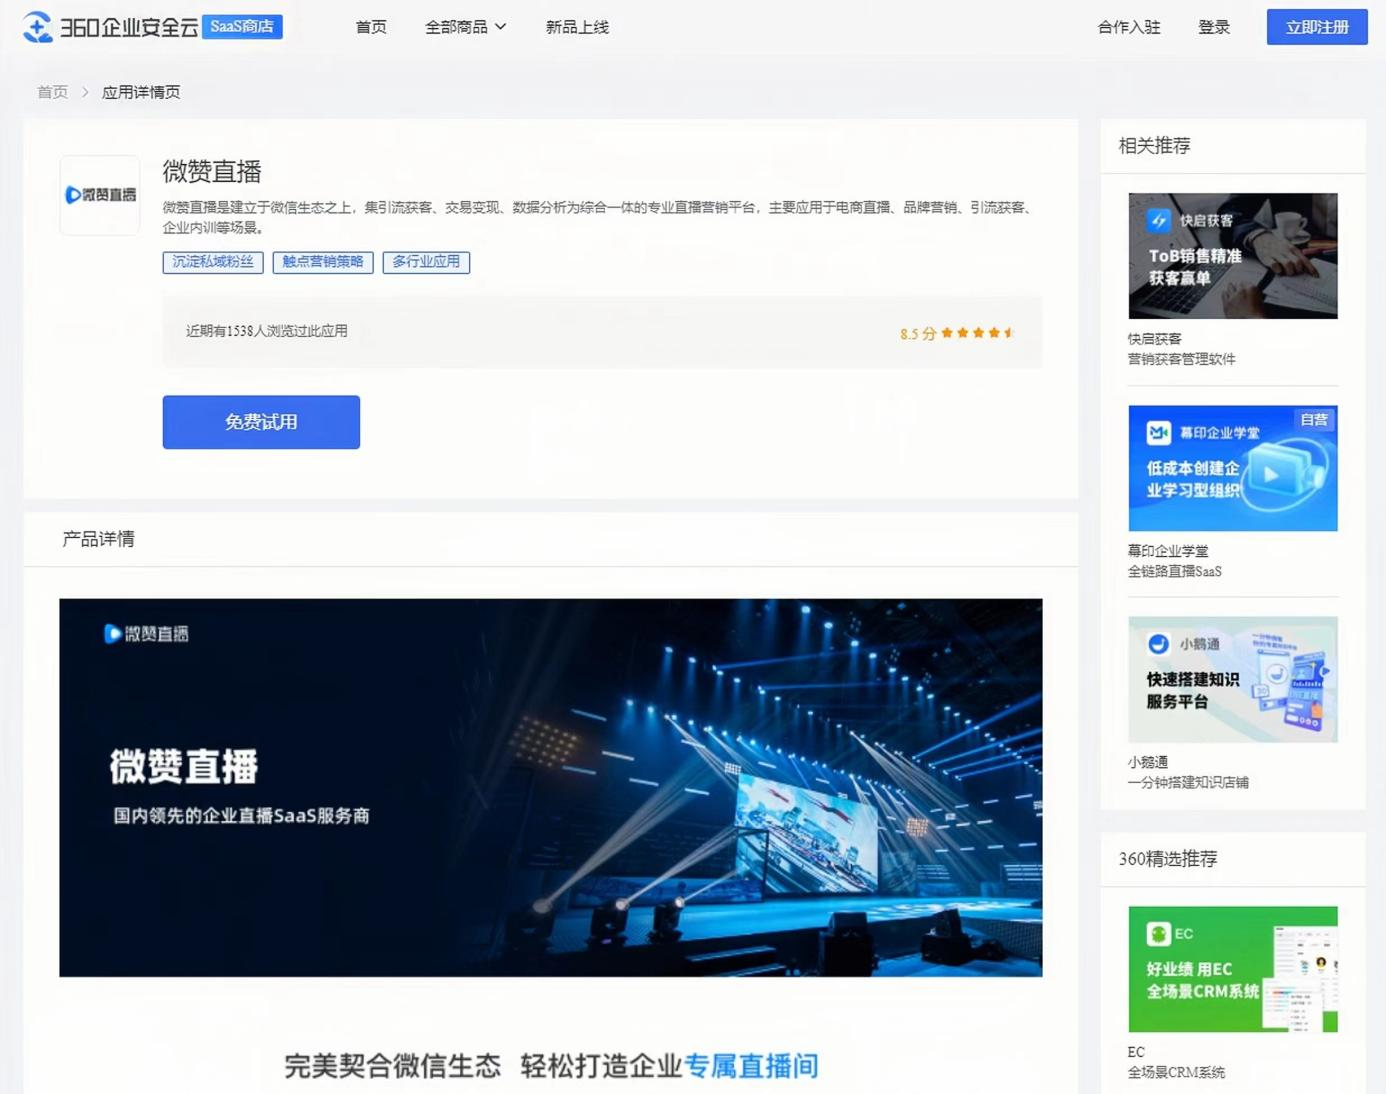Click the 登录 link
1386x1094 pixels.
(1214, 27)
